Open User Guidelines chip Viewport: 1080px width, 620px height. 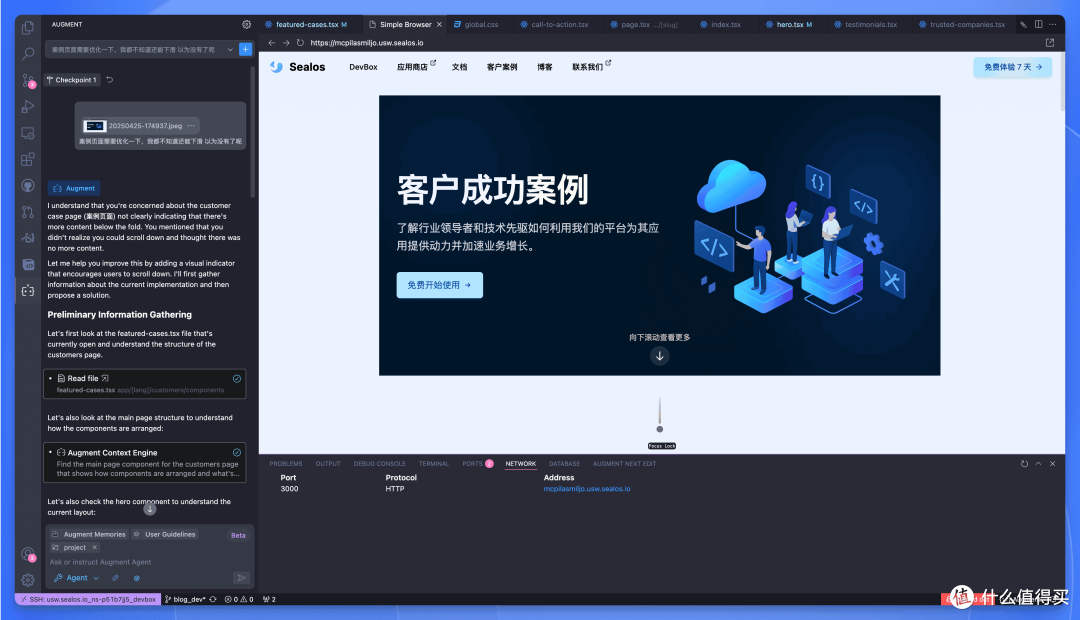(x=165, y=535)
